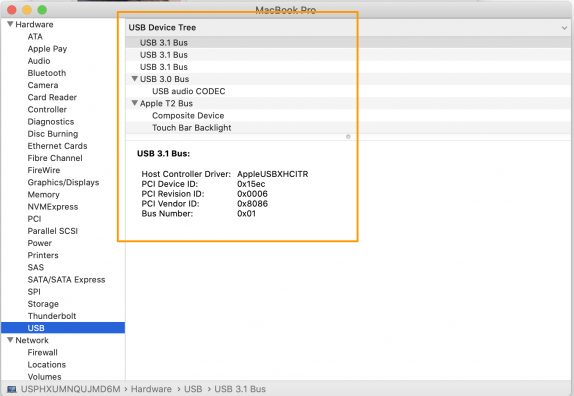The width and height of the screenshot is (574, 396).
Task: Click USPHXUMNQUJMD6M in the path bar
Action: pyautogui.click(x=70, y=389)
